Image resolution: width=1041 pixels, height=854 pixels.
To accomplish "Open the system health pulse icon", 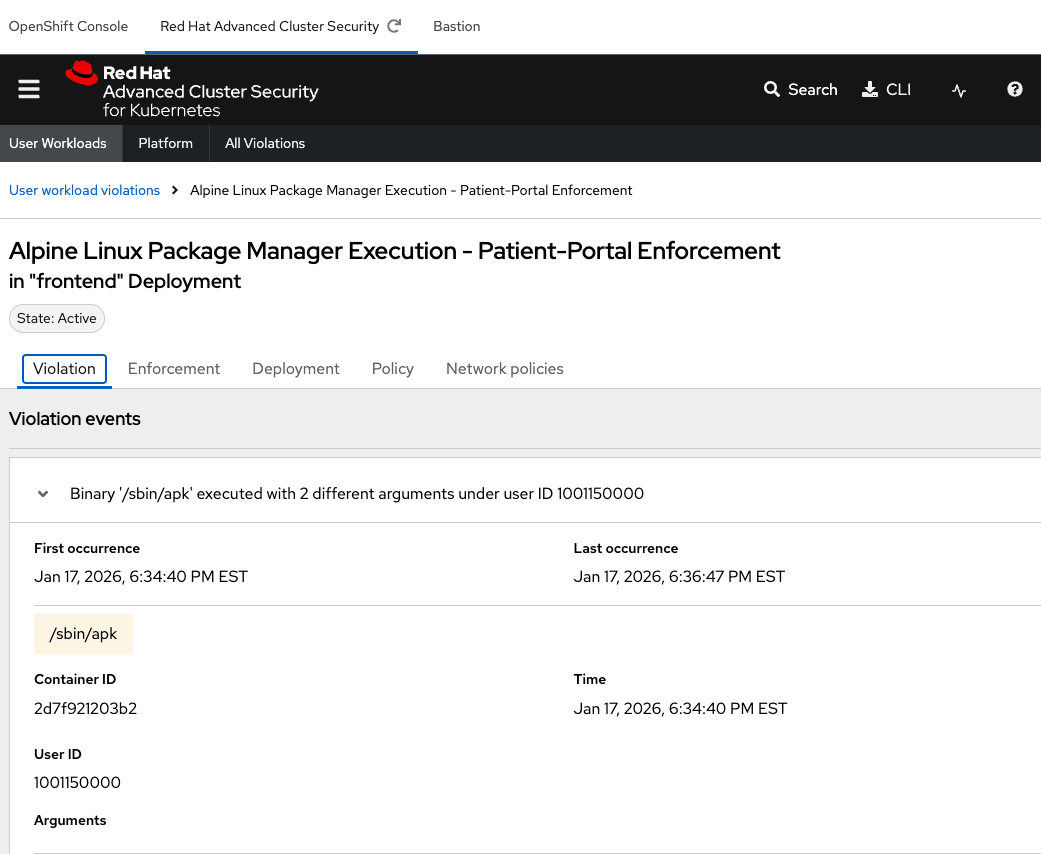I will [959, 91].
